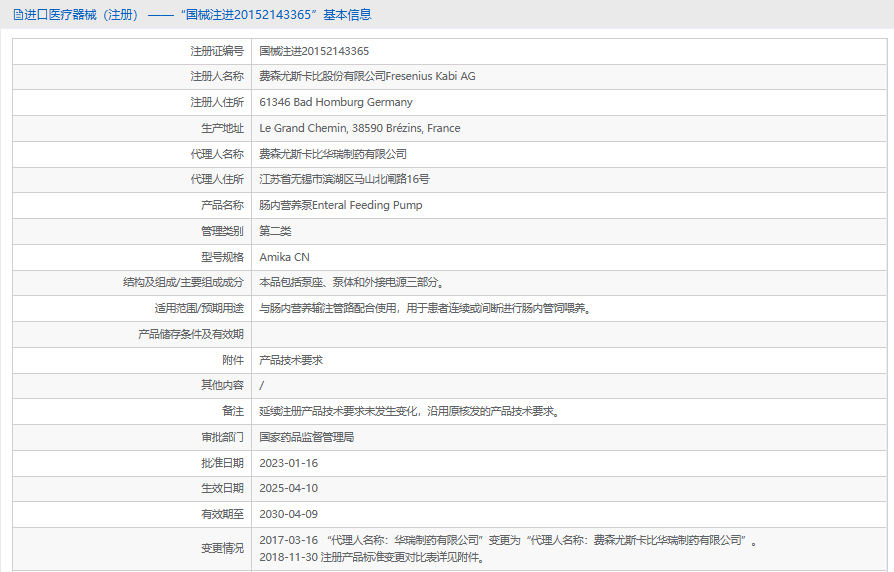
Task: Click the 生效日期 label
Action: (x=222, y=489)
